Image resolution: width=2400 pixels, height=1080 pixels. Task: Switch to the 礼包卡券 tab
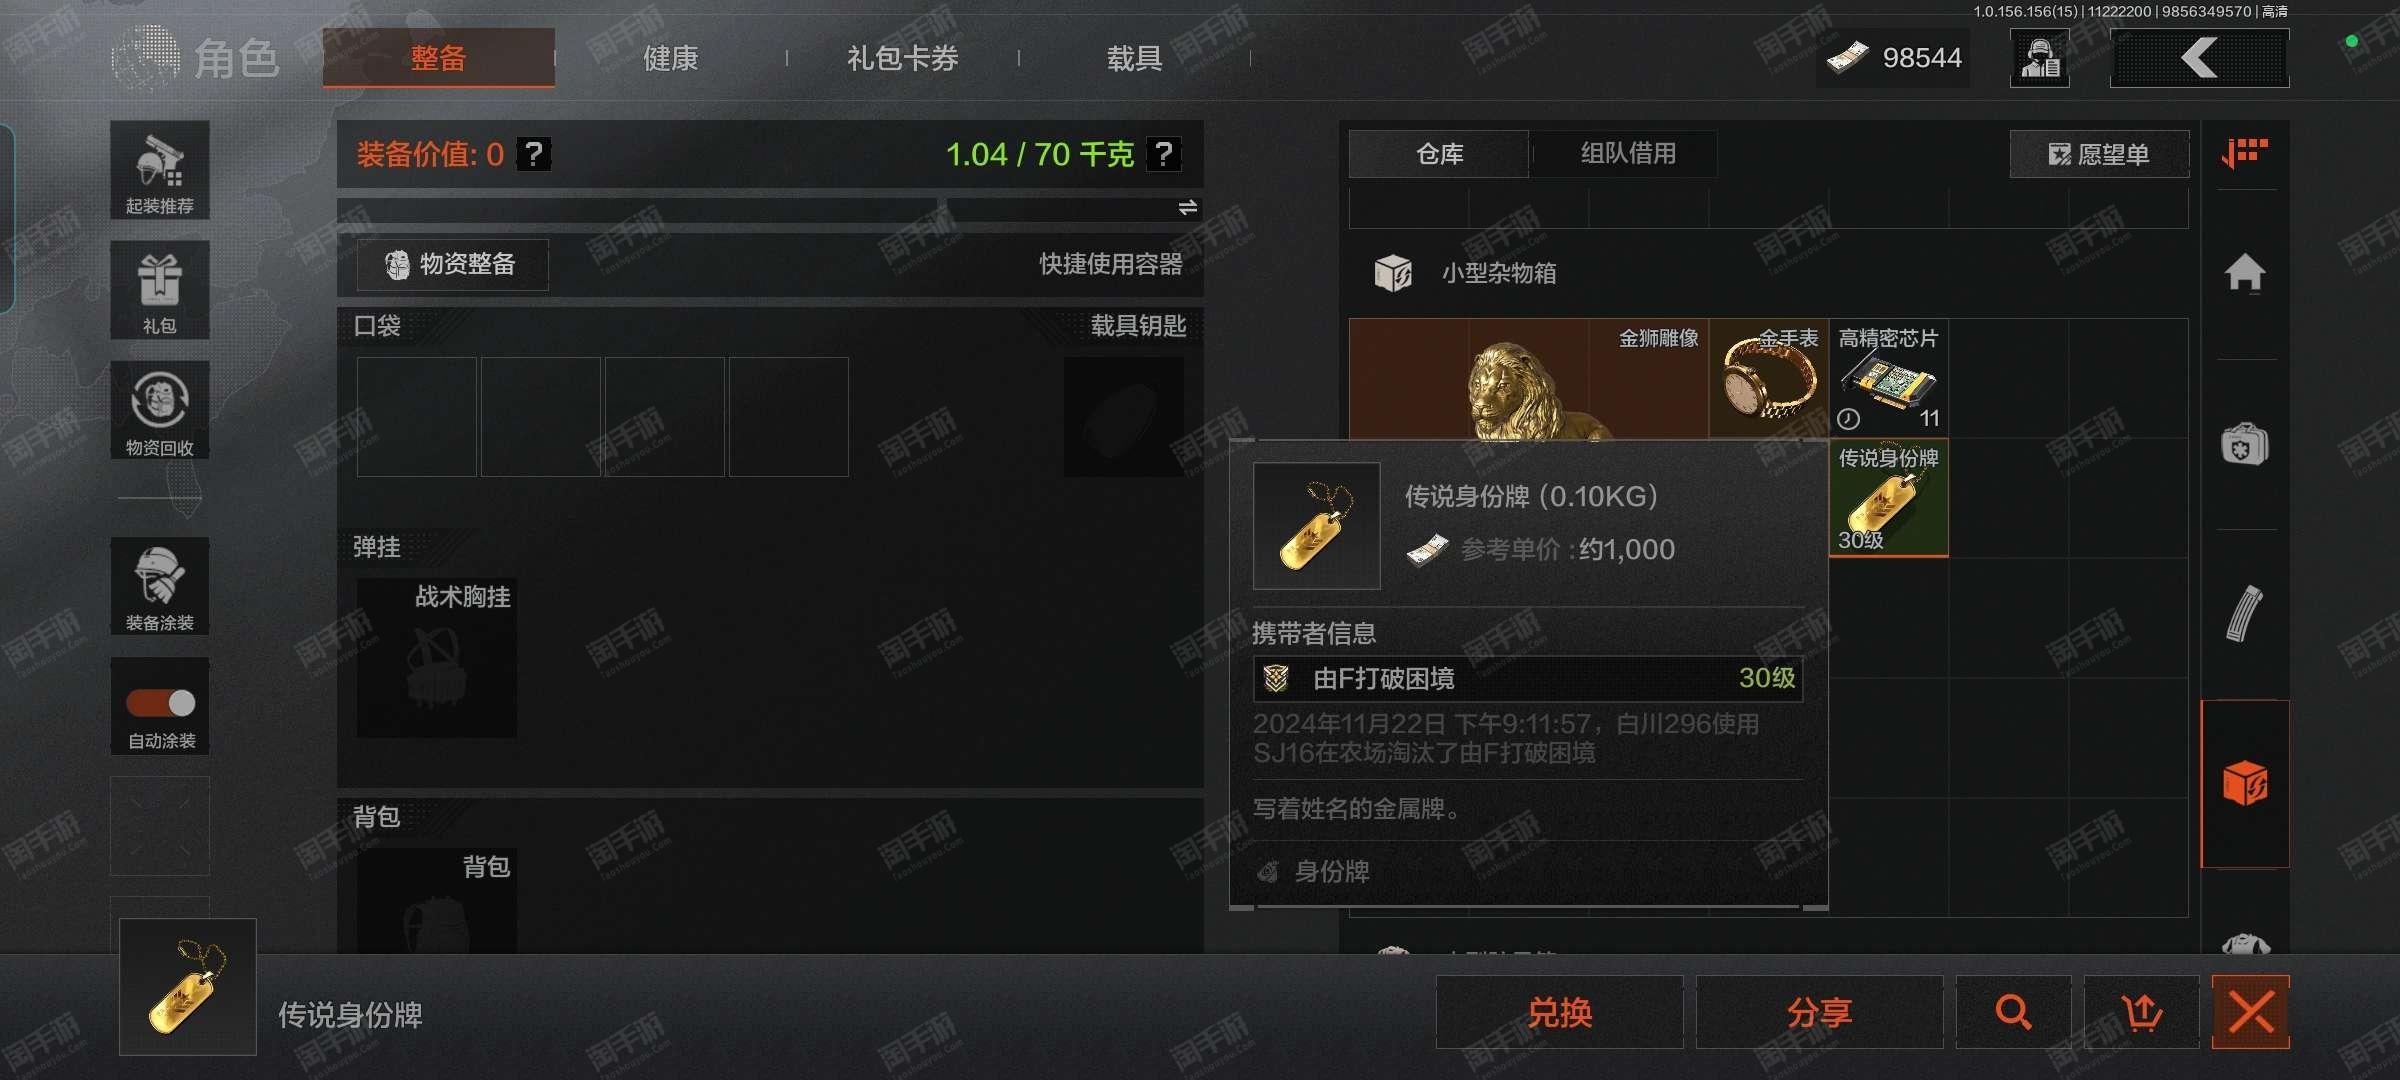tap(902, 58)
